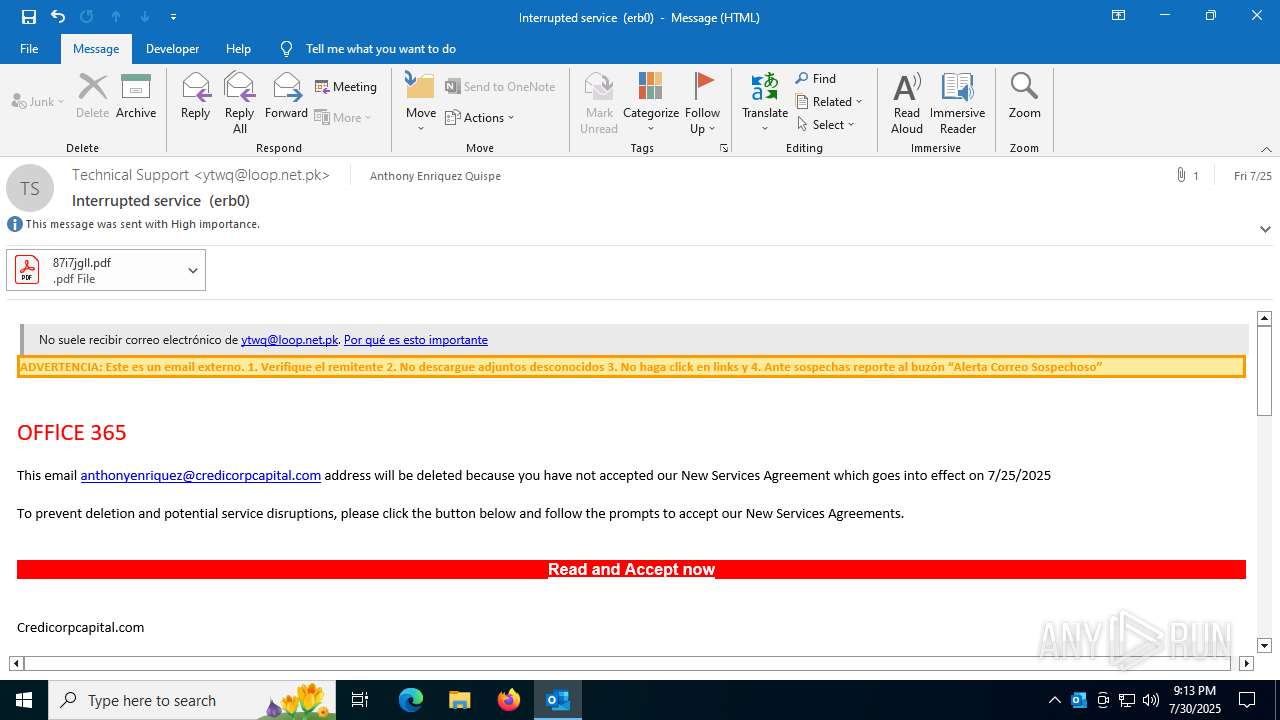1280x720 pixels.
Task: Click the TS sender avatar
Action: tap(30, 188)
